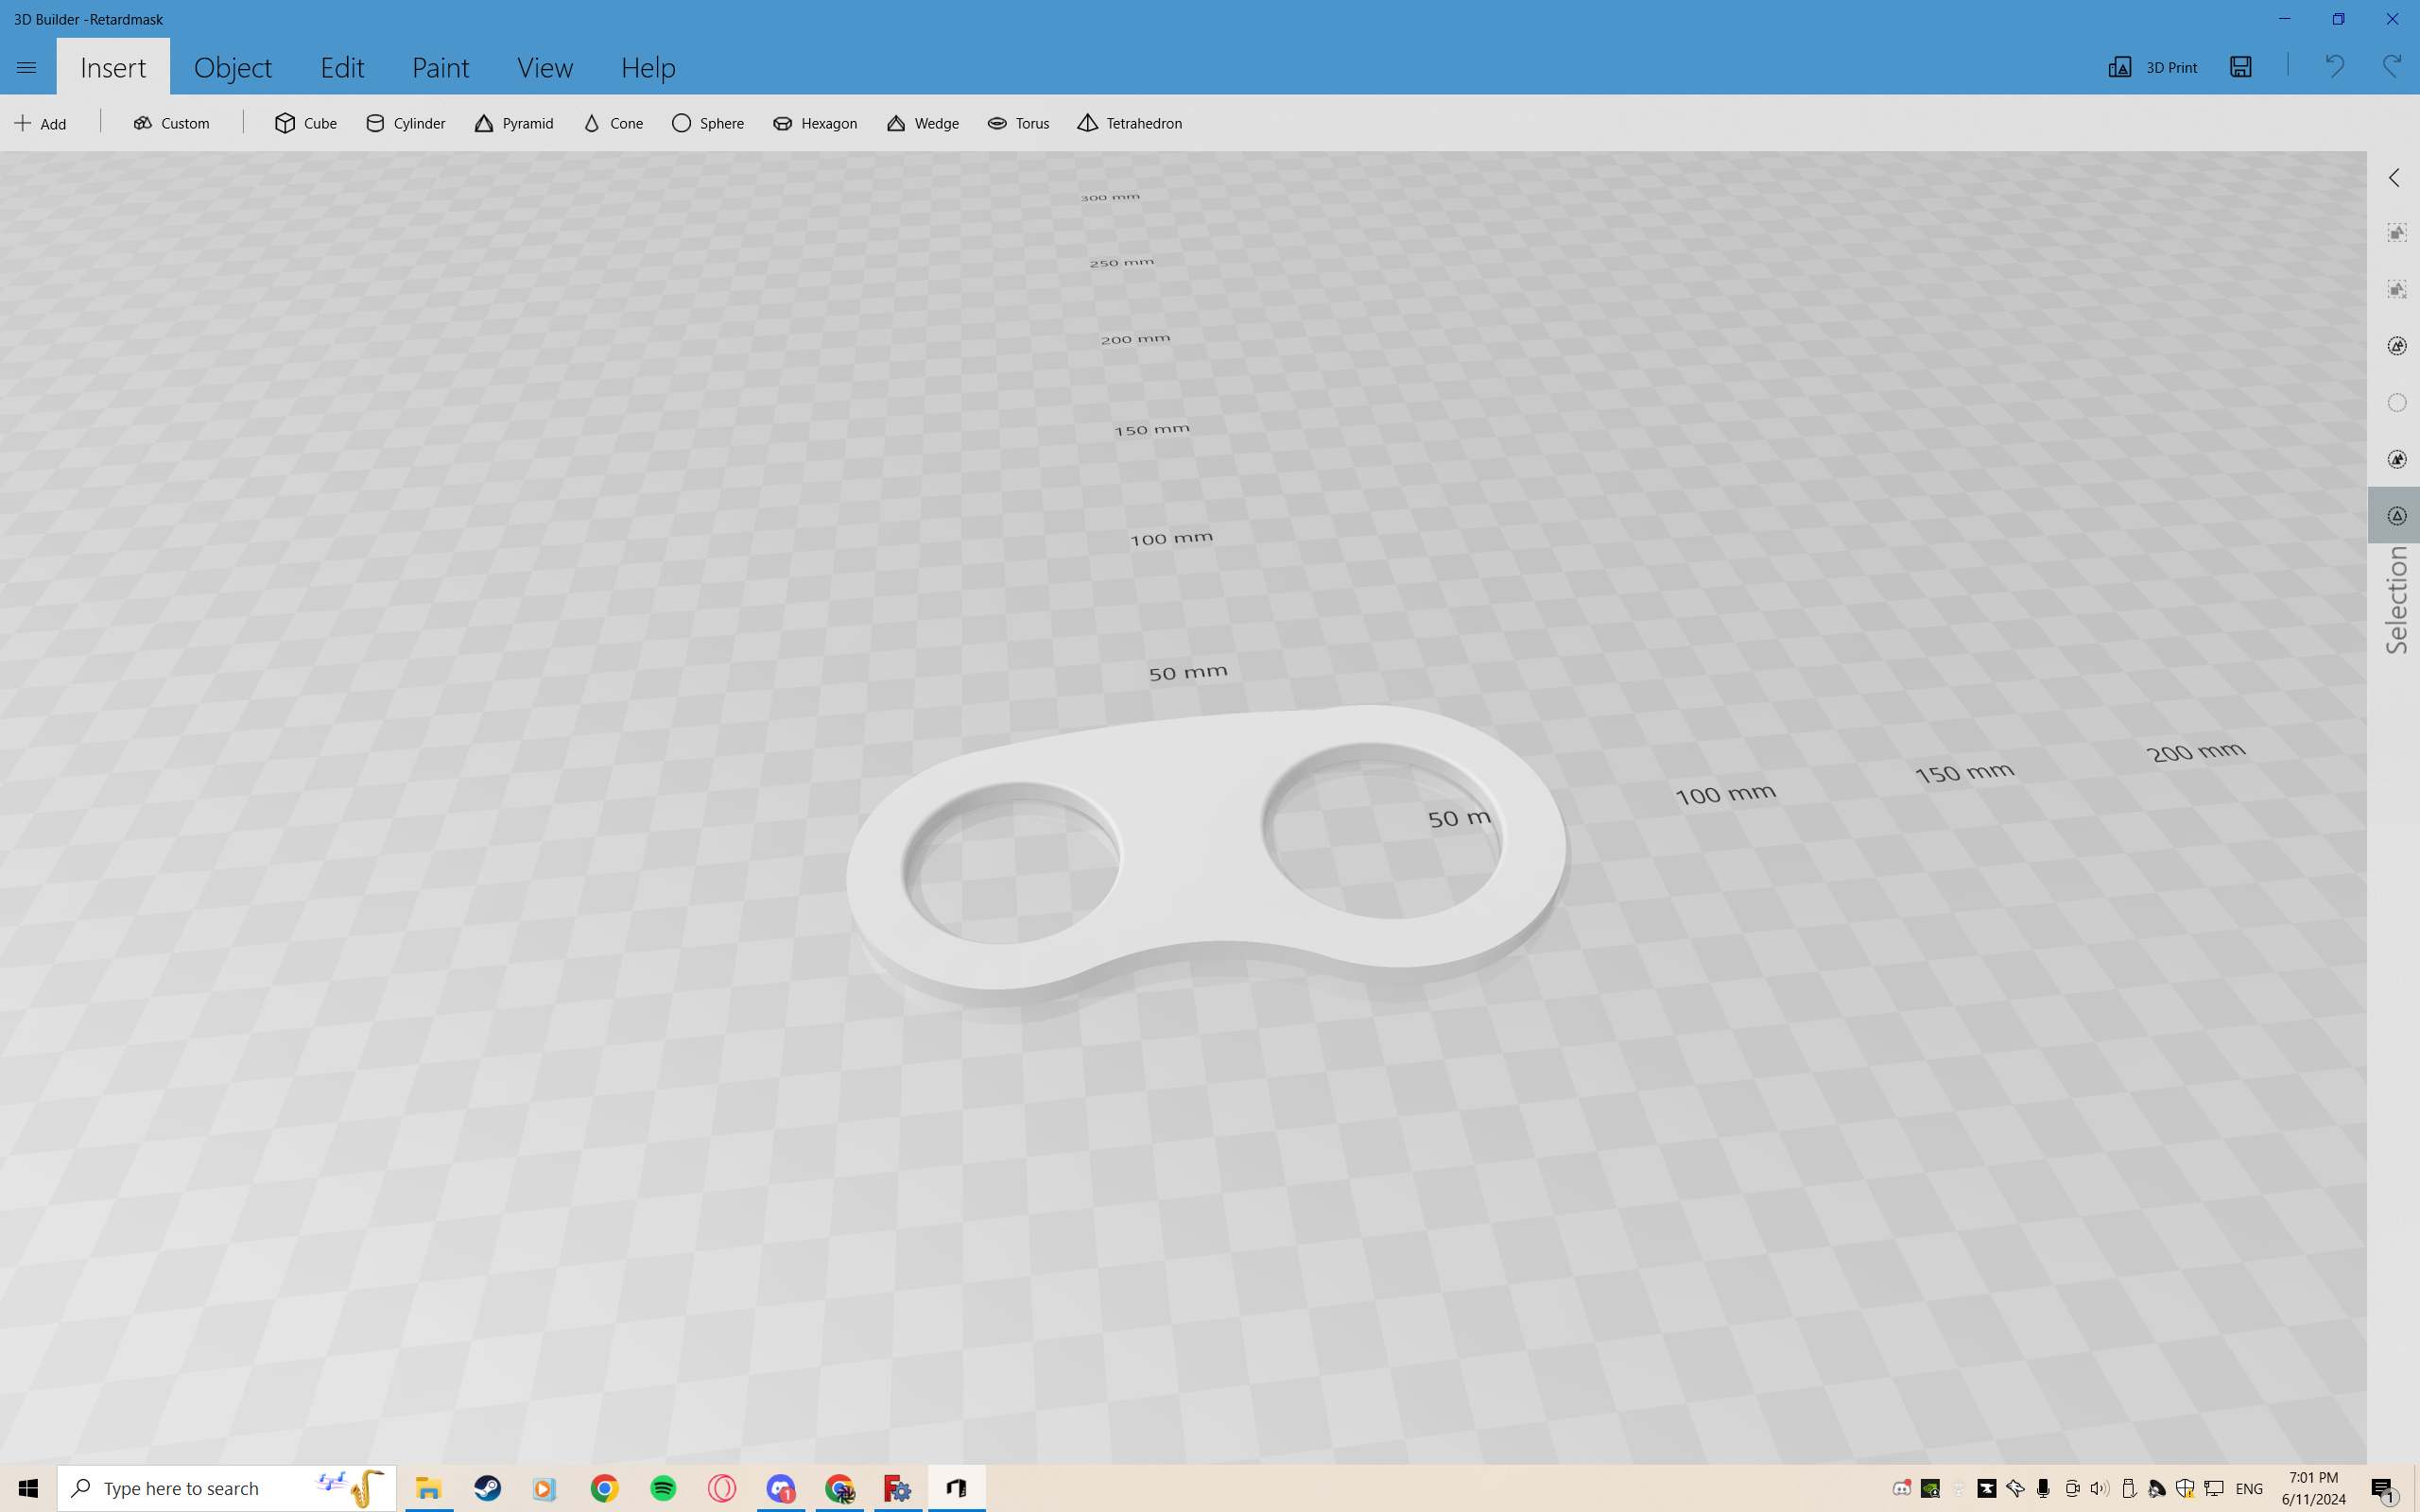Image resolution: width=2420 pixels, height=1512 pixels.
Task: Insert a Tetrahedron shape
Action: coord(1130,123)
